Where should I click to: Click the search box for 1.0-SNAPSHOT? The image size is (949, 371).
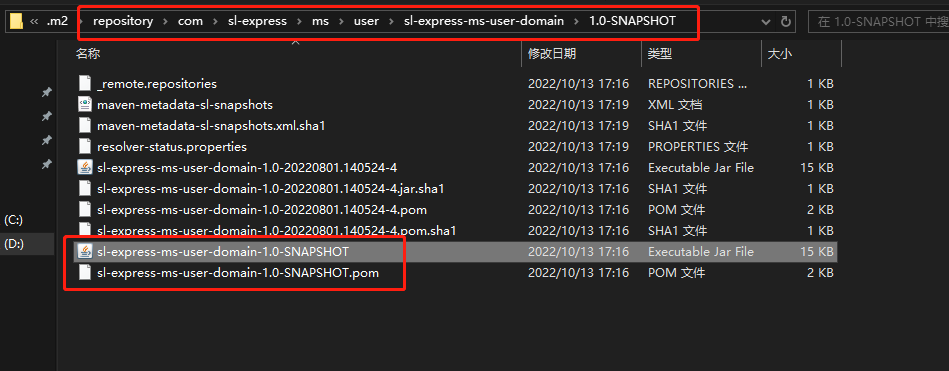pyautogui.click(x=879, y=21)
